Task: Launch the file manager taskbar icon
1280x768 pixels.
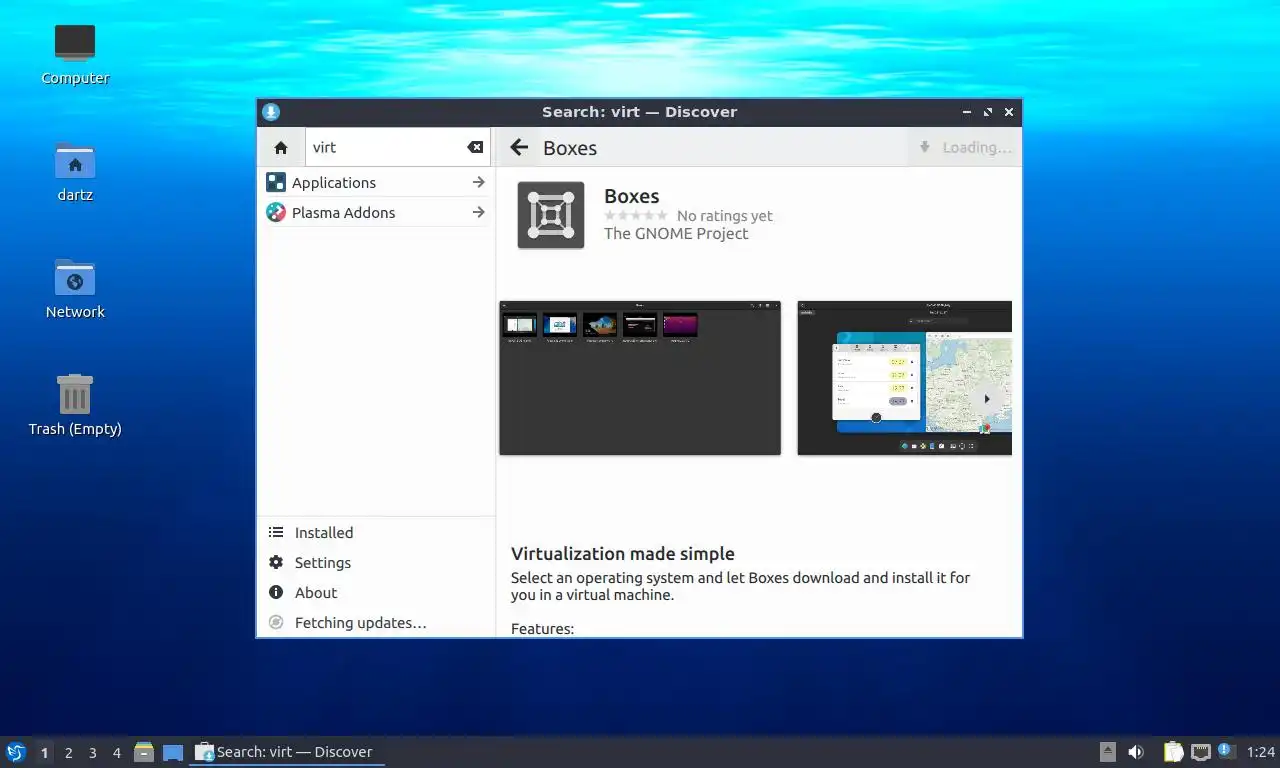Action: tap(144, 752)
